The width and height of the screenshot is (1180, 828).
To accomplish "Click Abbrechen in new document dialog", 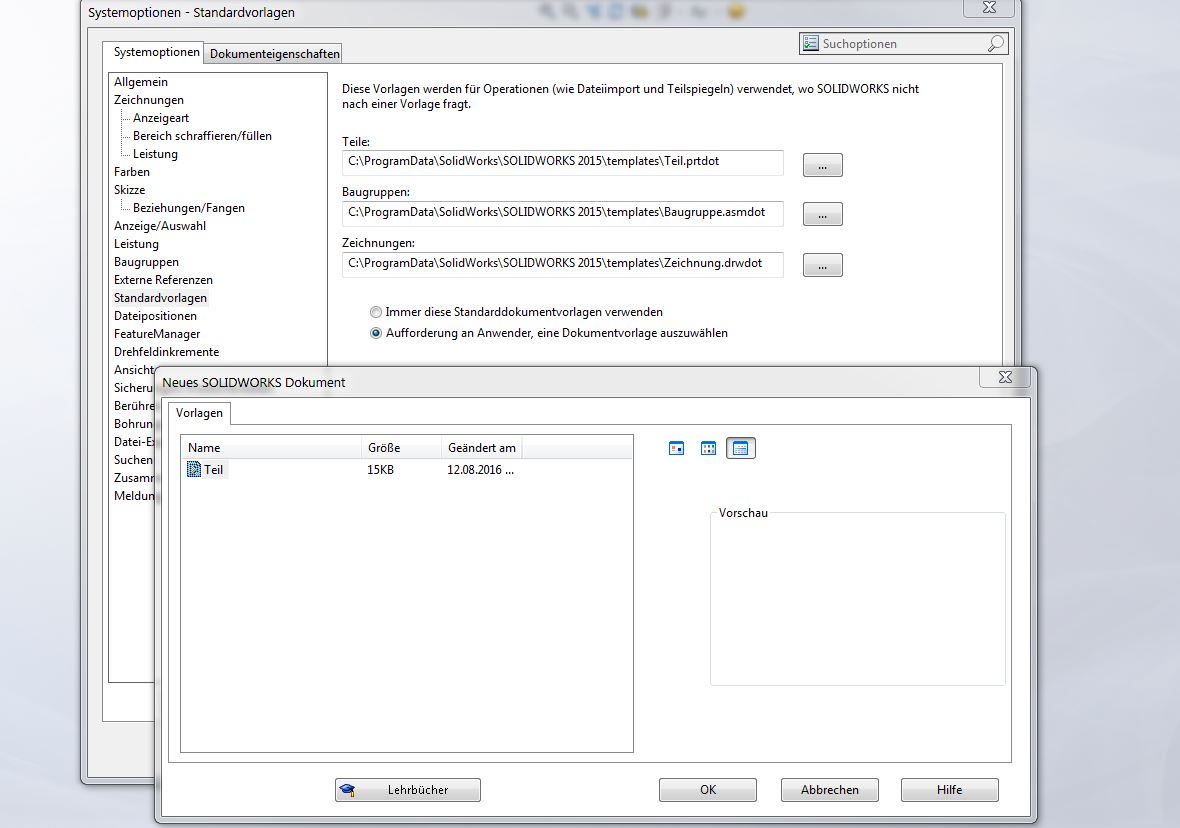I will 829,790.
